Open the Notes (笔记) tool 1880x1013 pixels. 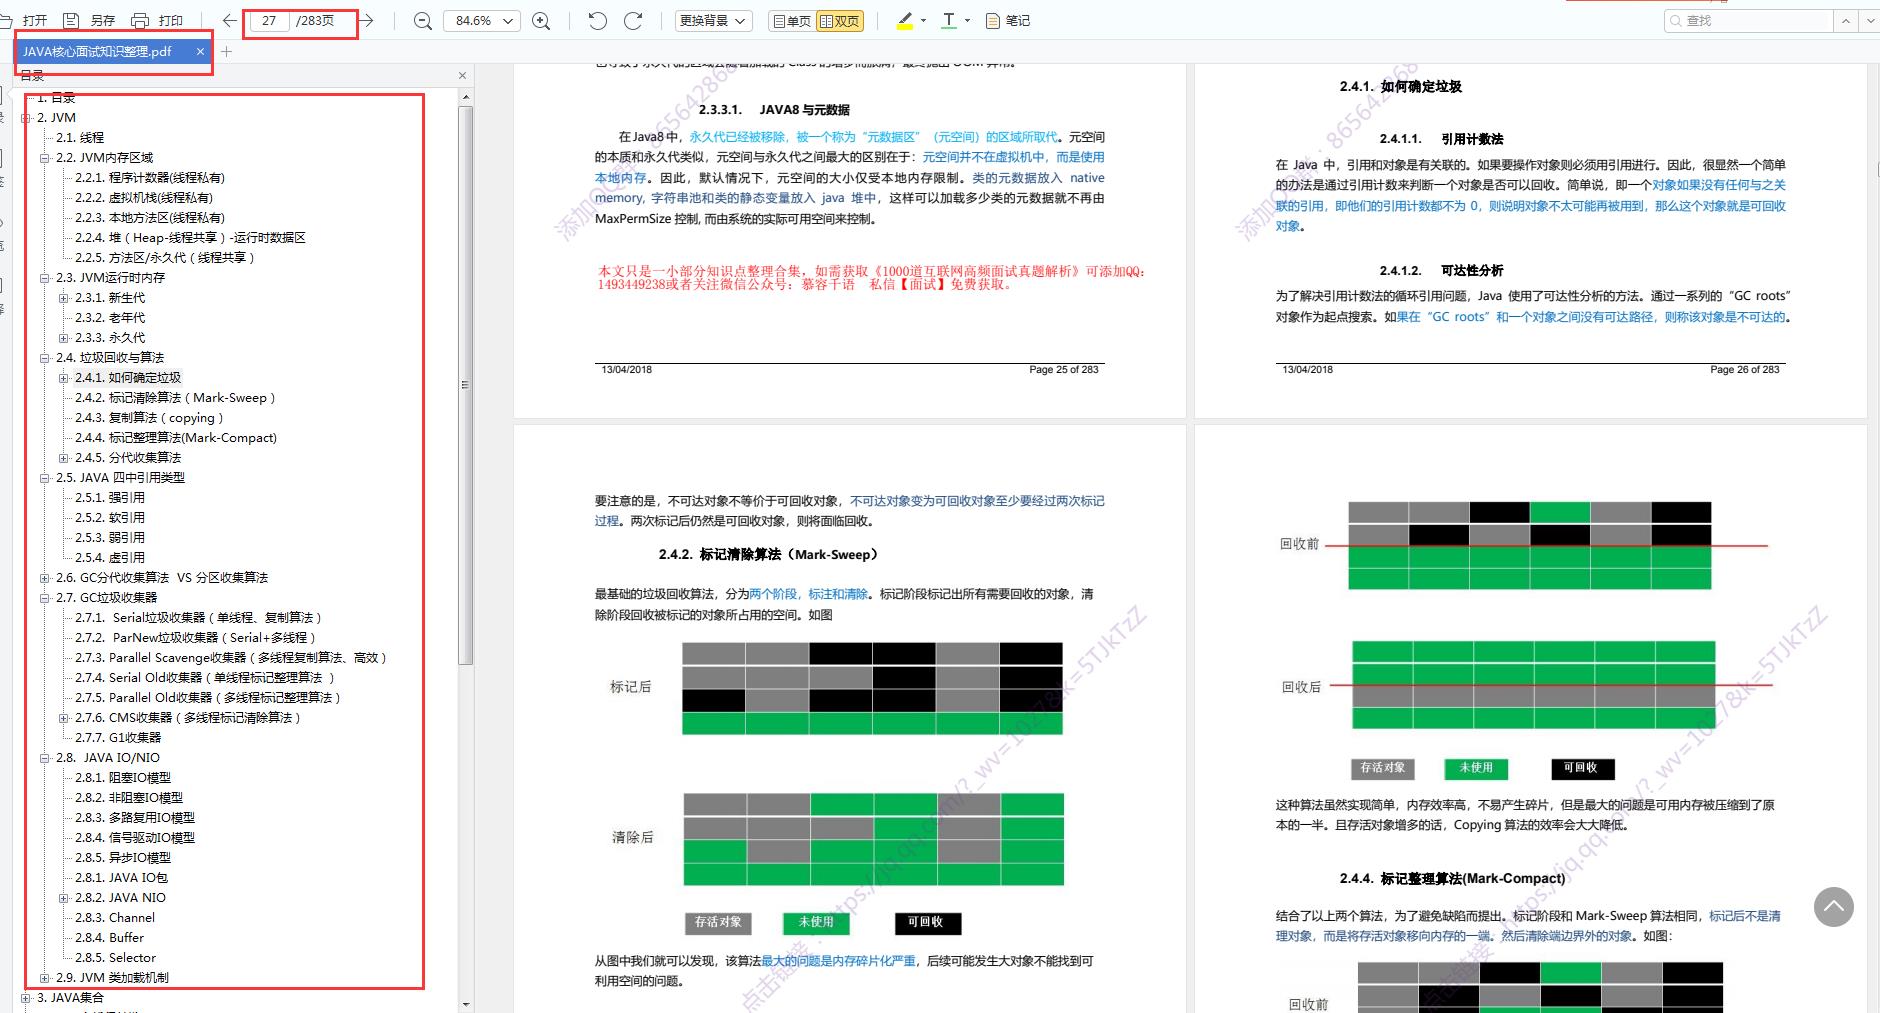(x=1008, y=20)
